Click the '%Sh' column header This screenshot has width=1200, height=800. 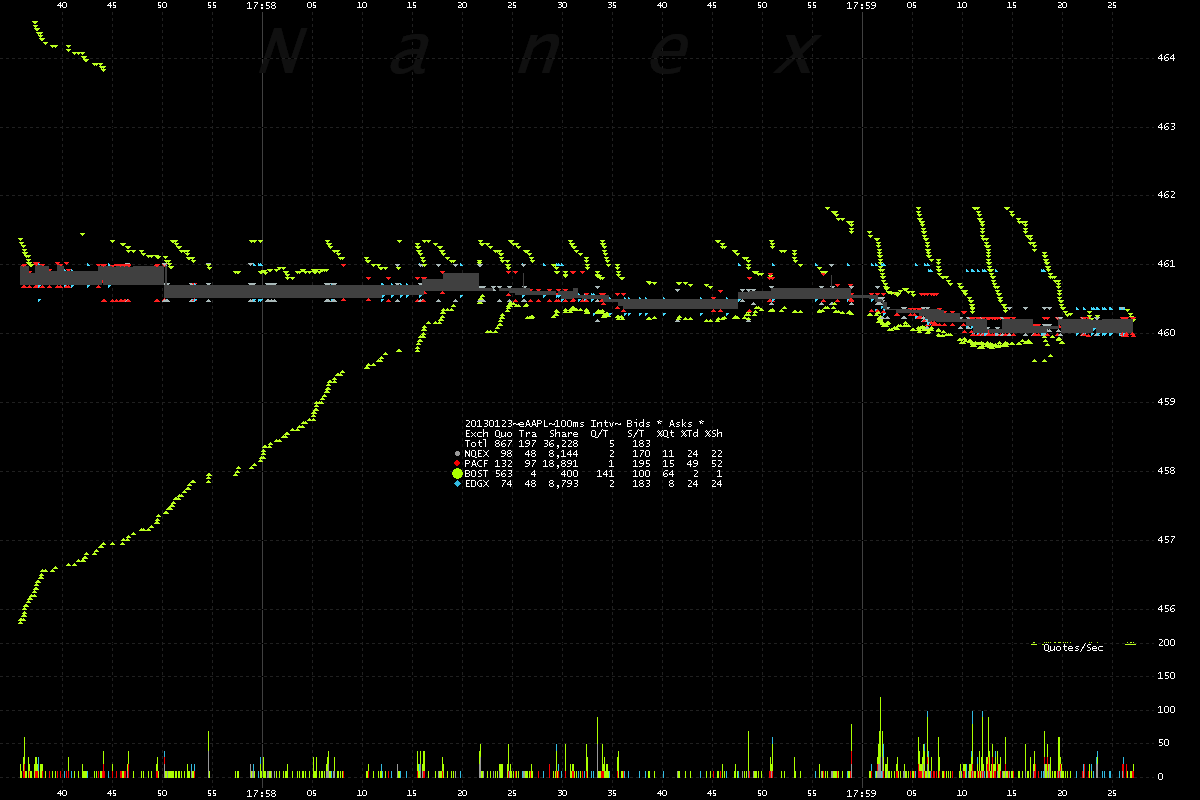pos(714,434)
